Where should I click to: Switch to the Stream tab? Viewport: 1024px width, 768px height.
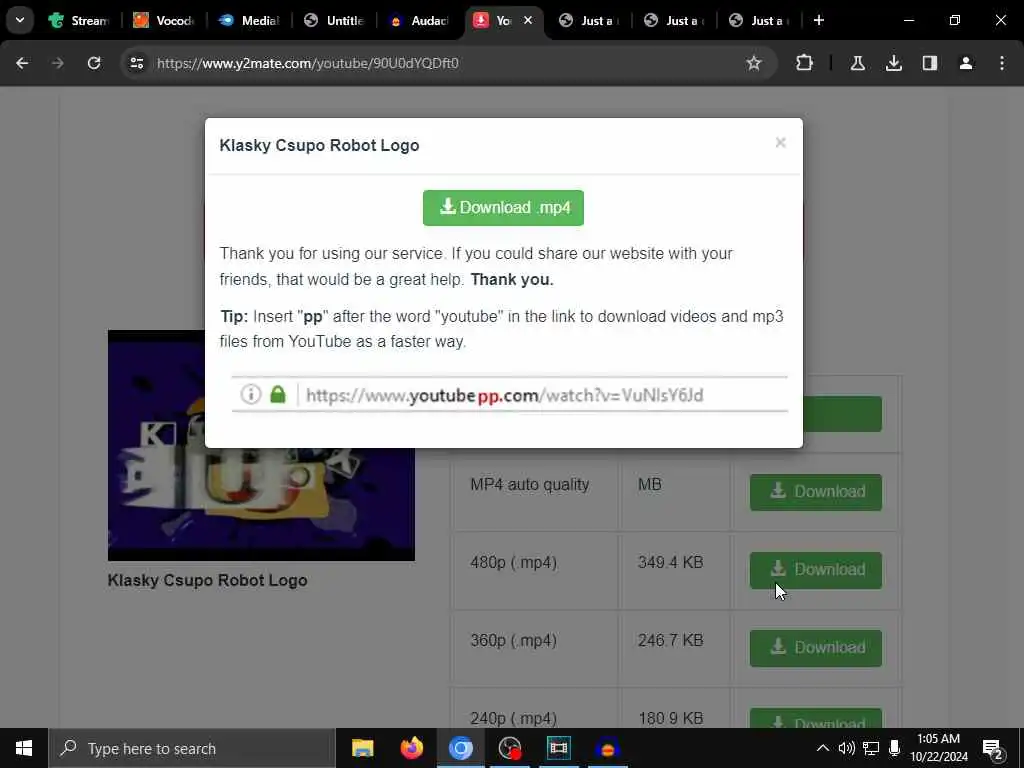[78, 20]
